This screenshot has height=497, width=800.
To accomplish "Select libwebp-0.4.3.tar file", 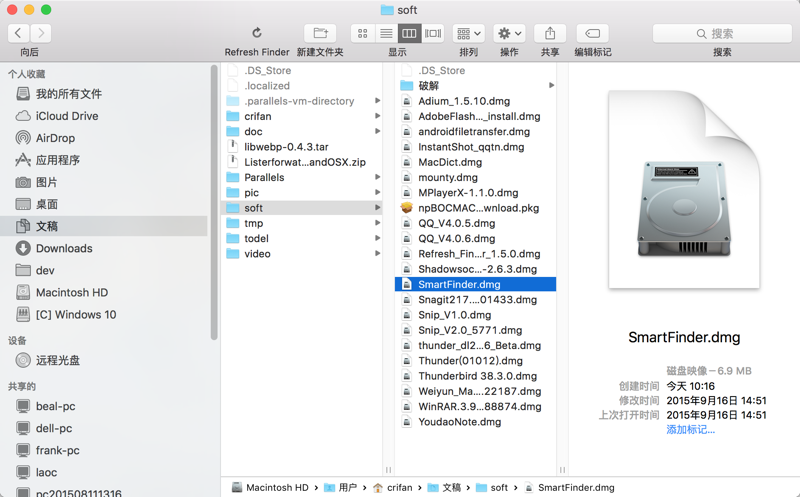I will [x=302, y=147].
